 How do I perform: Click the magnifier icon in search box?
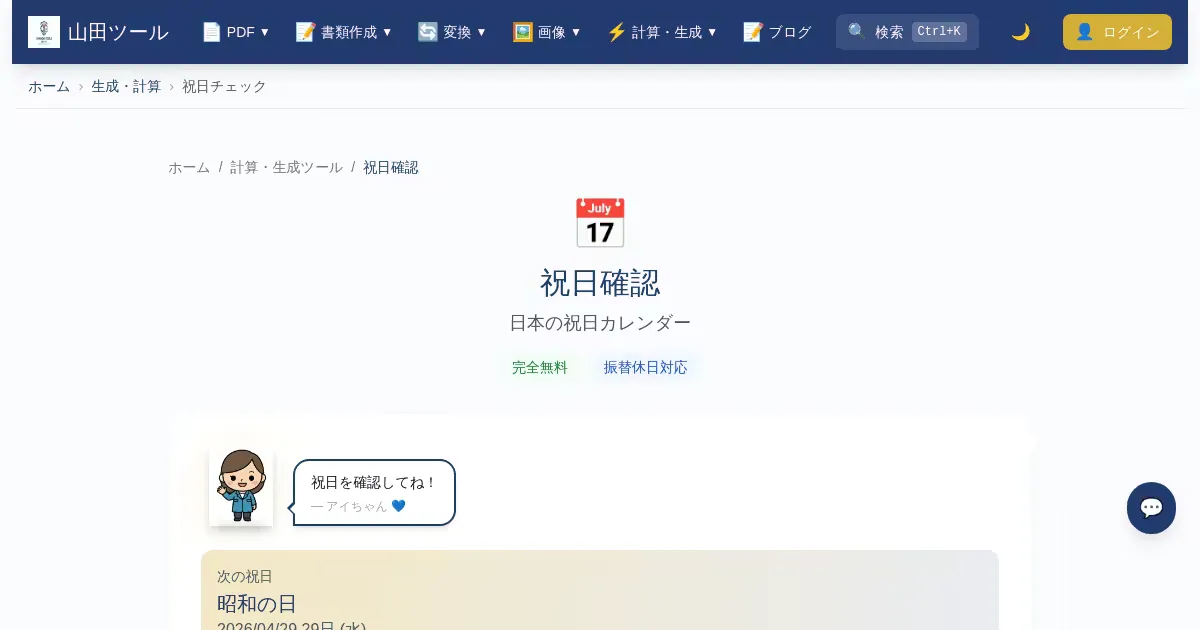(857, 32)
